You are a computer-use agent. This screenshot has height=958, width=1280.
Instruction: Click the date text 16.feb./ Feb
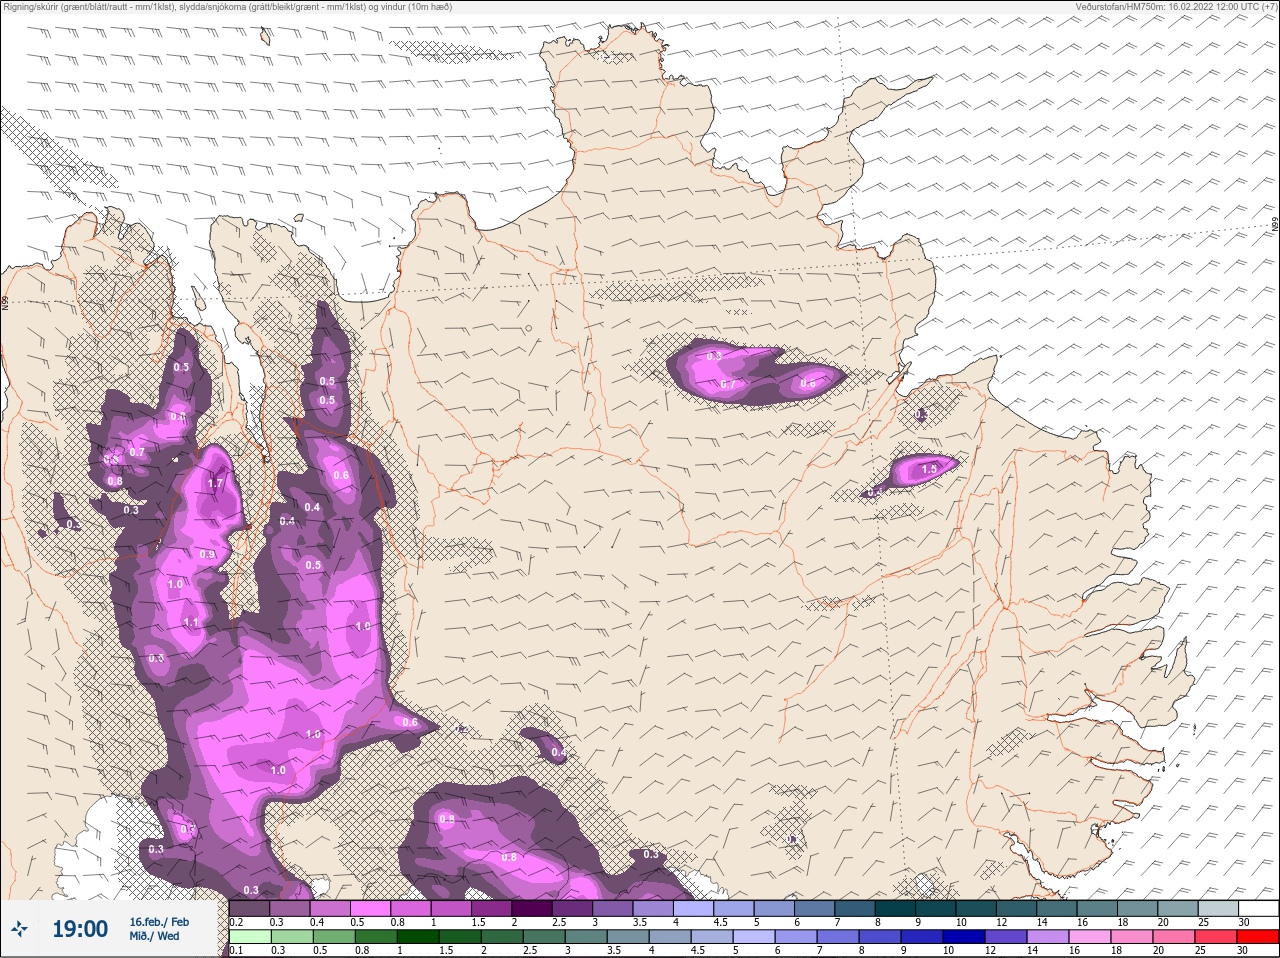pyautogui.click(x=159, y=921)
